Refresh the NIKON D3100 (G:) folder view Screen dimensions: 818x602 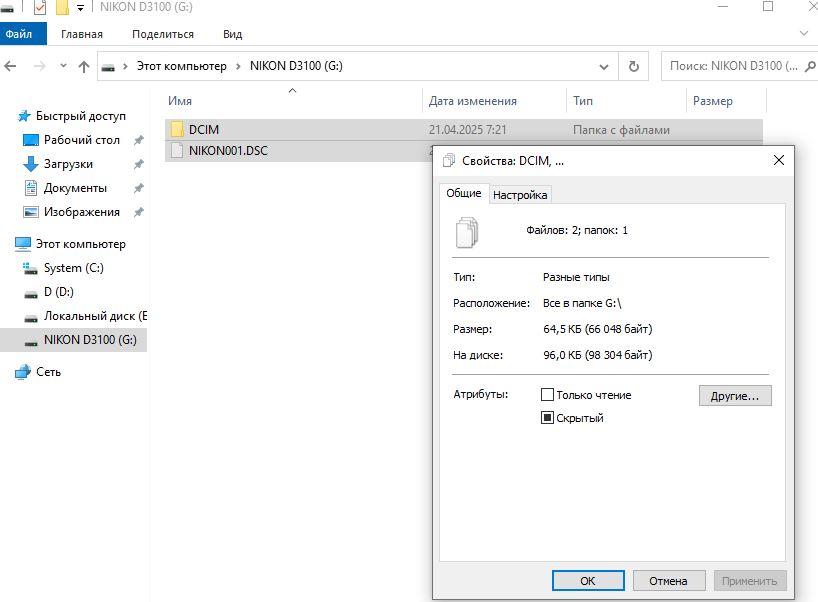pos(633,66)
